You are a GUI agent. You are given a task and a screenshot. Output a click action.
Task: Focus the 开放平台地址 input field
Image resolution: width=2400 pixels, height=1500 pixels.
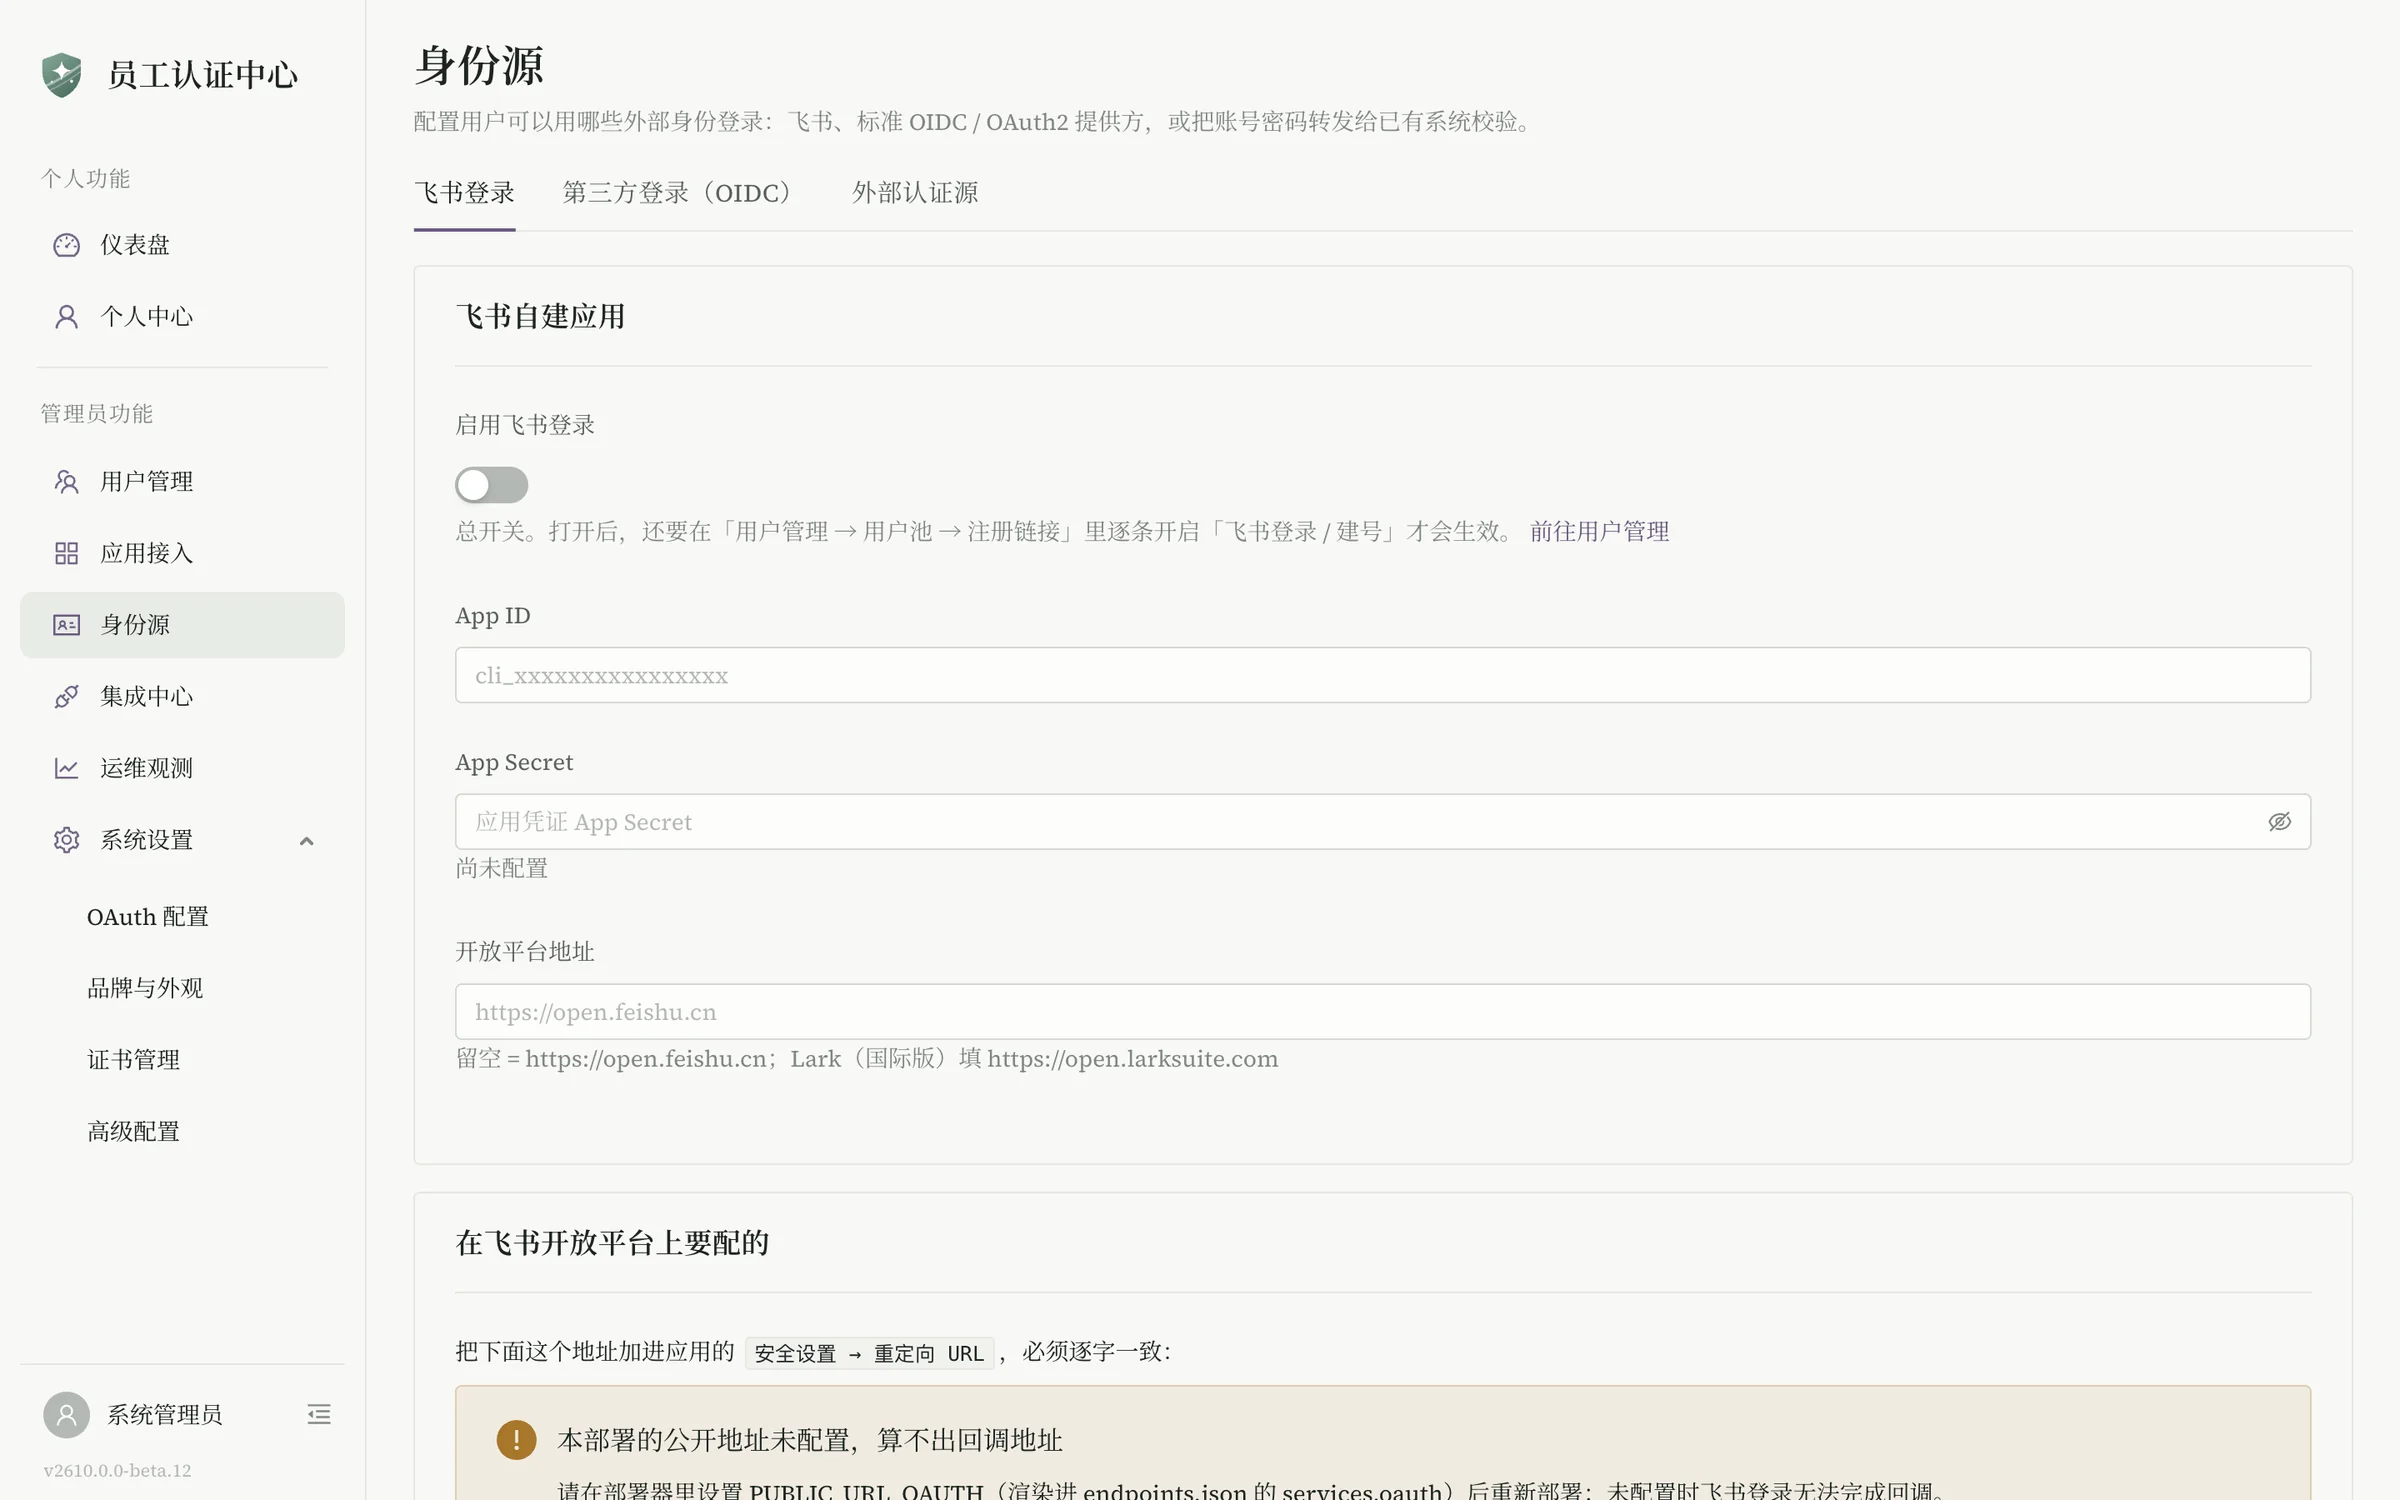tap(1382, 1012)
